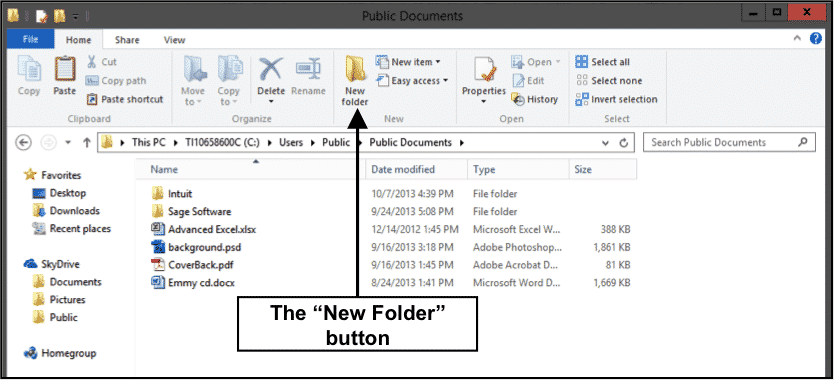This screenshot has height=380, width=834.
Task: Click the Cut scissors button
Action: coord(102,62)
